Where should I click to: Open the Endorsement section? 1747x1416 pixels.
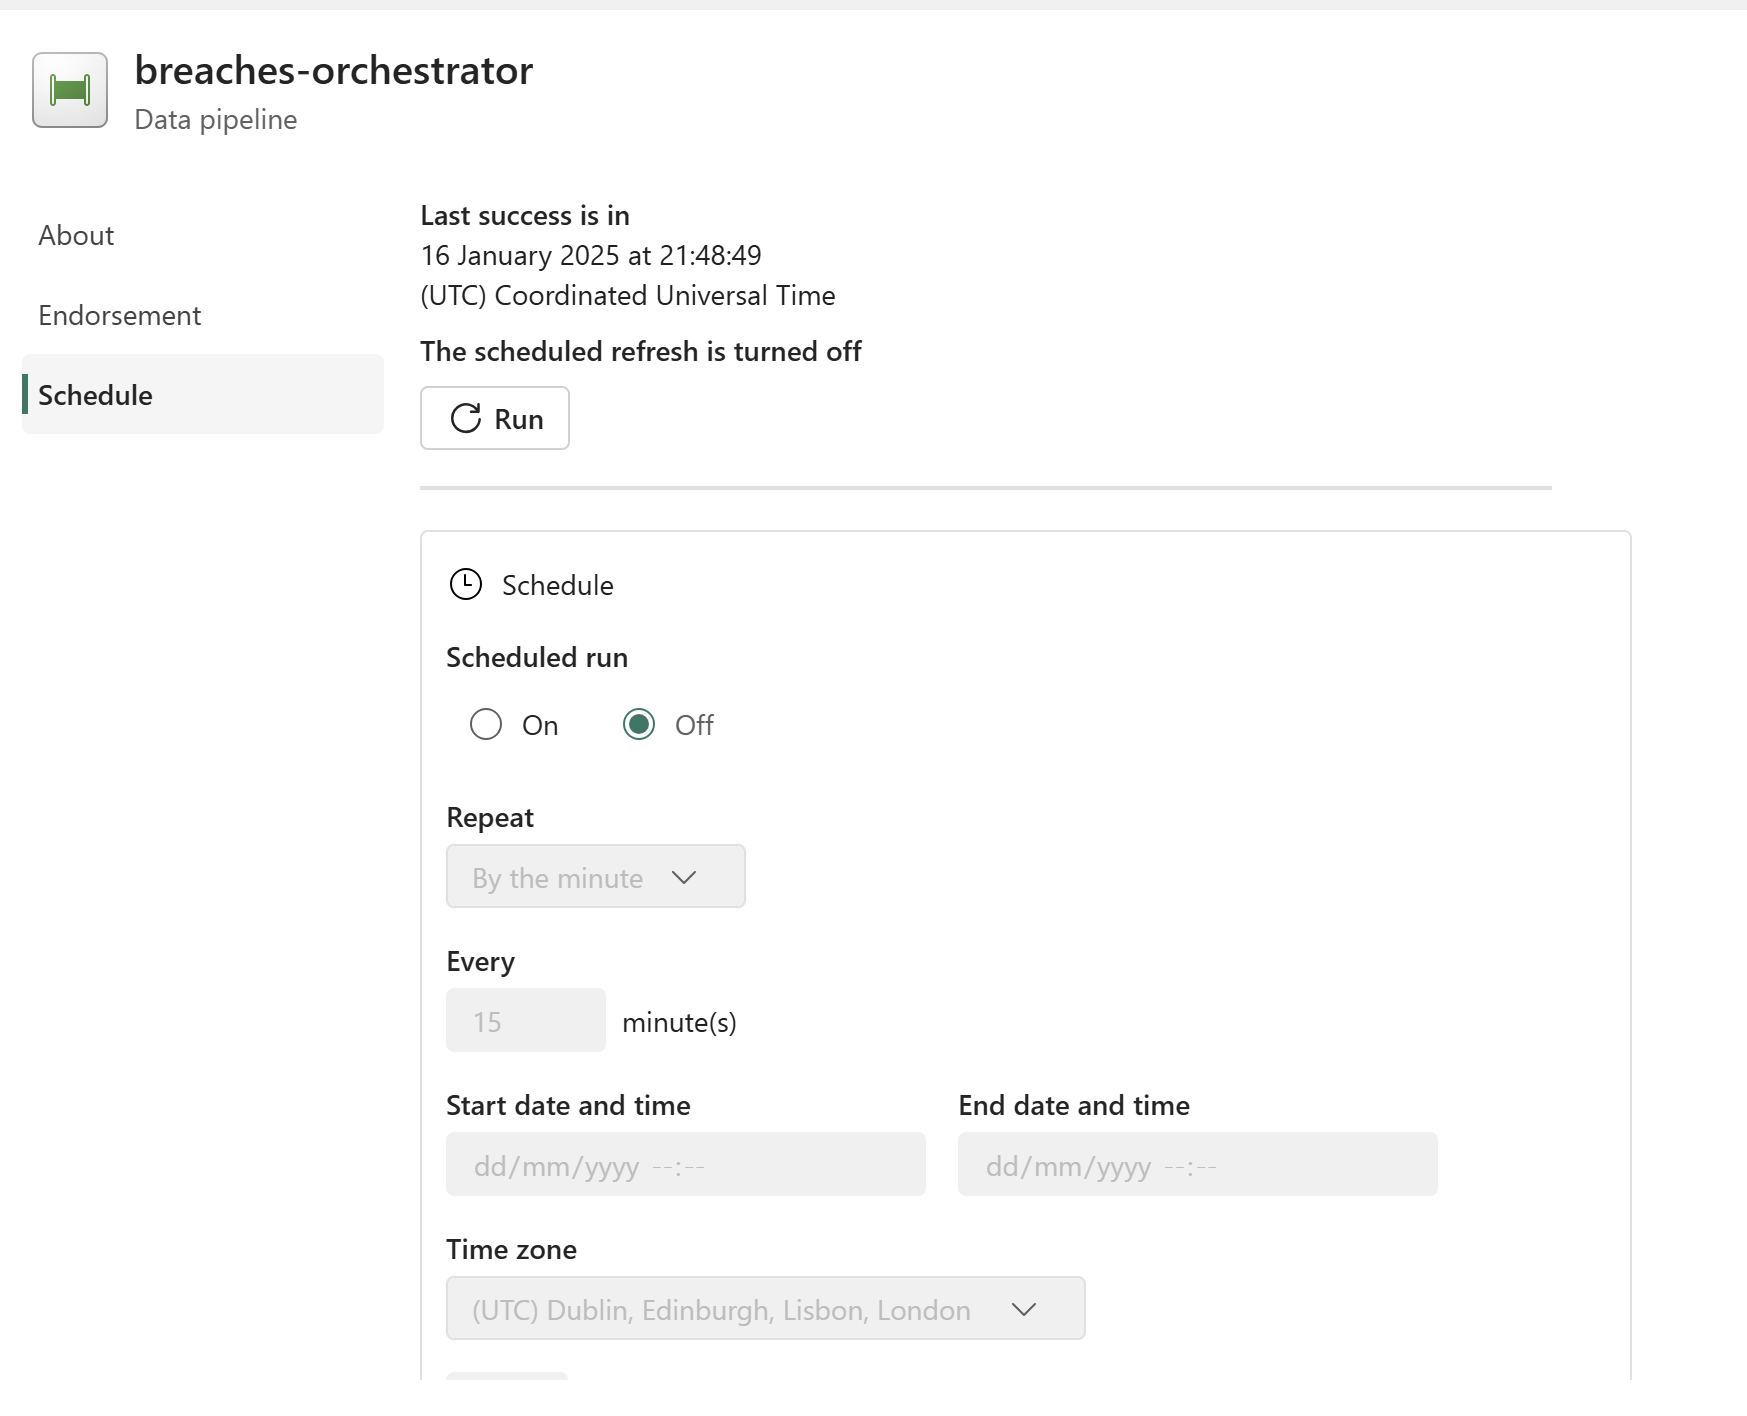click(x=119, y=315)
